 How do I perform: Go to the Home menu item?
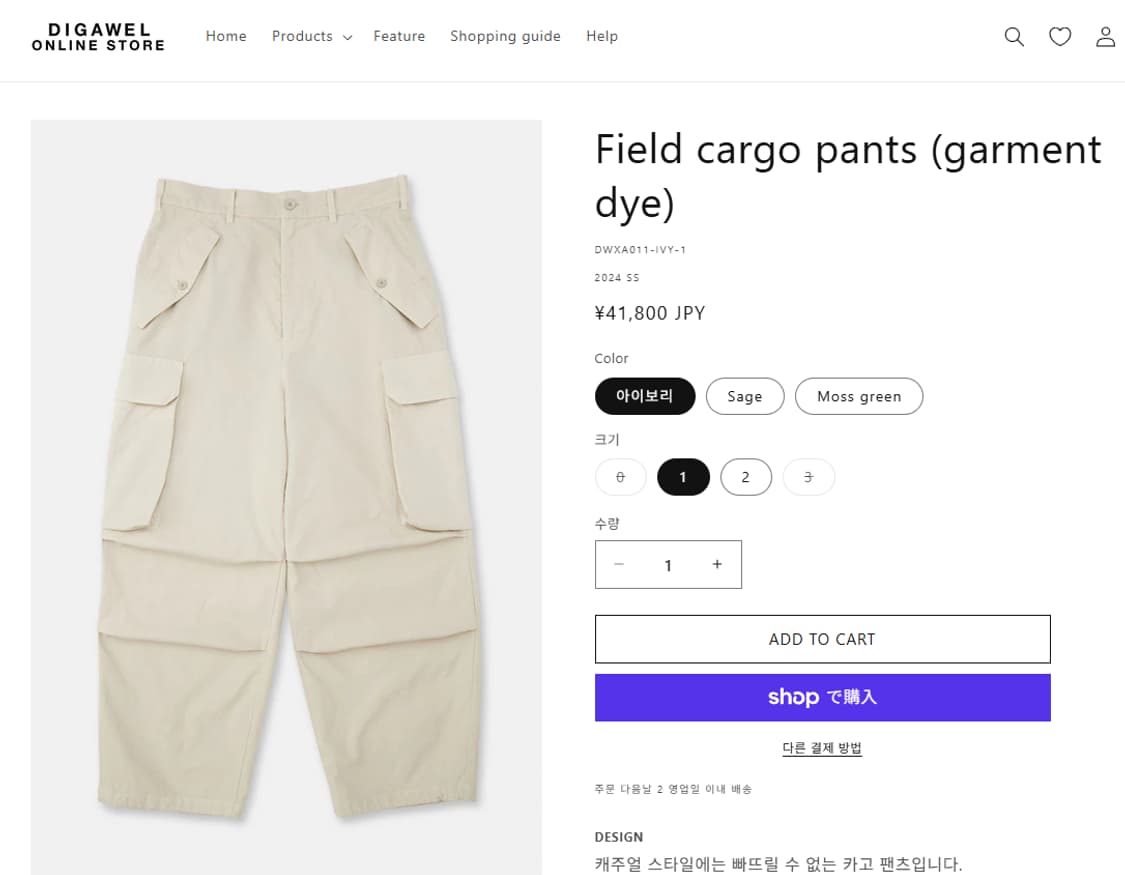tap(226, 36)
